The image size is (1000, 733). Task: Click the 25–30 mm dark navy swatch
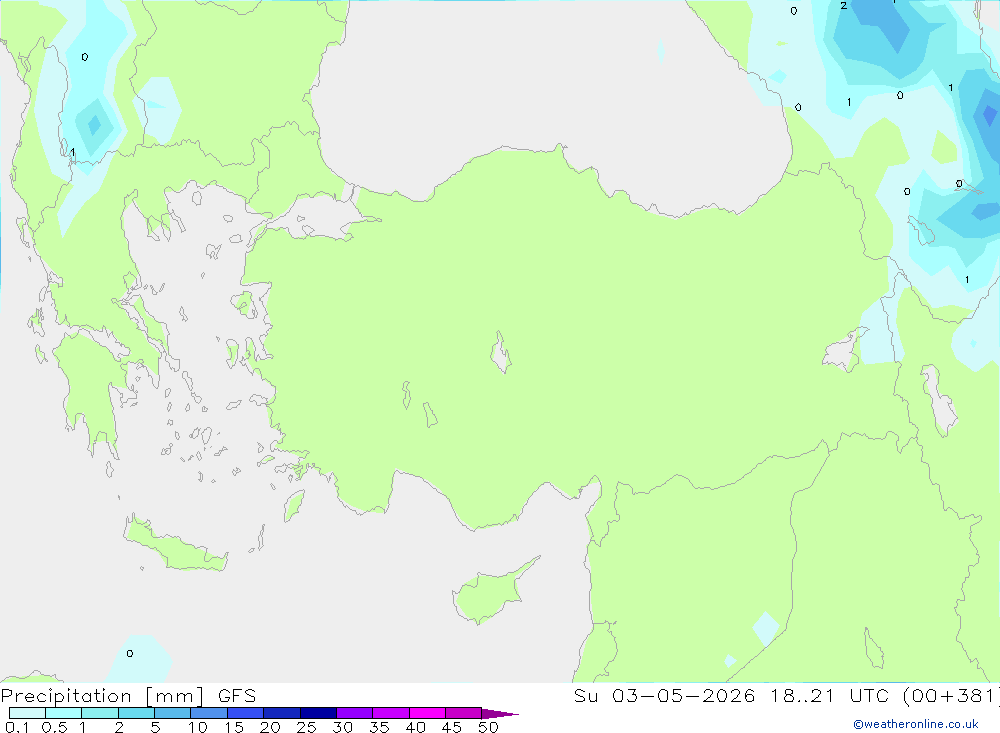pos(318,713)
